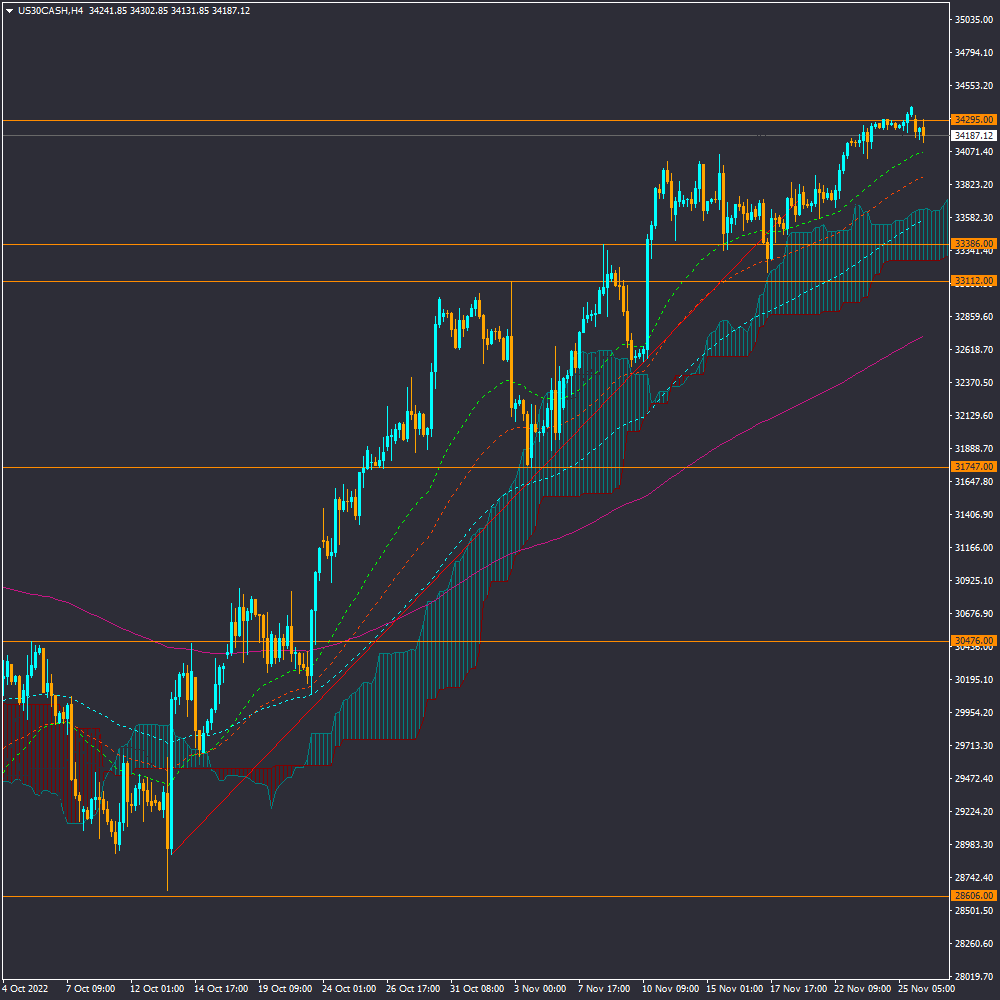Click the 28019.70 value on the price scale
1000x1000 pixels.
973,977
